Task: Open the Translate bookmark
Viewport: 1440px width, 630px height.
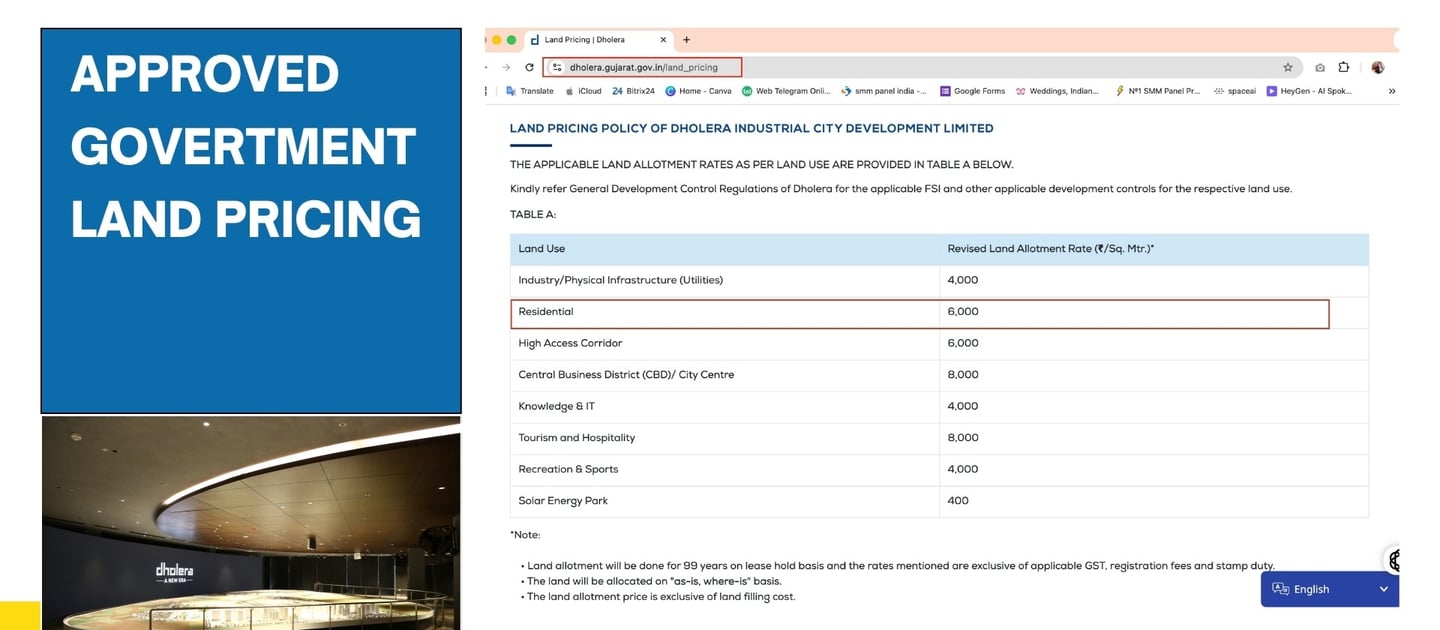Action: [x=530, y=91]
